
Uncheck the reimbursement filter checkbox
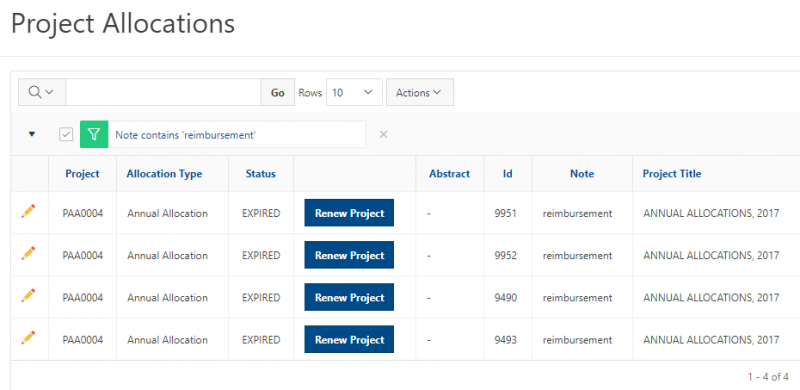pos(66,134)
